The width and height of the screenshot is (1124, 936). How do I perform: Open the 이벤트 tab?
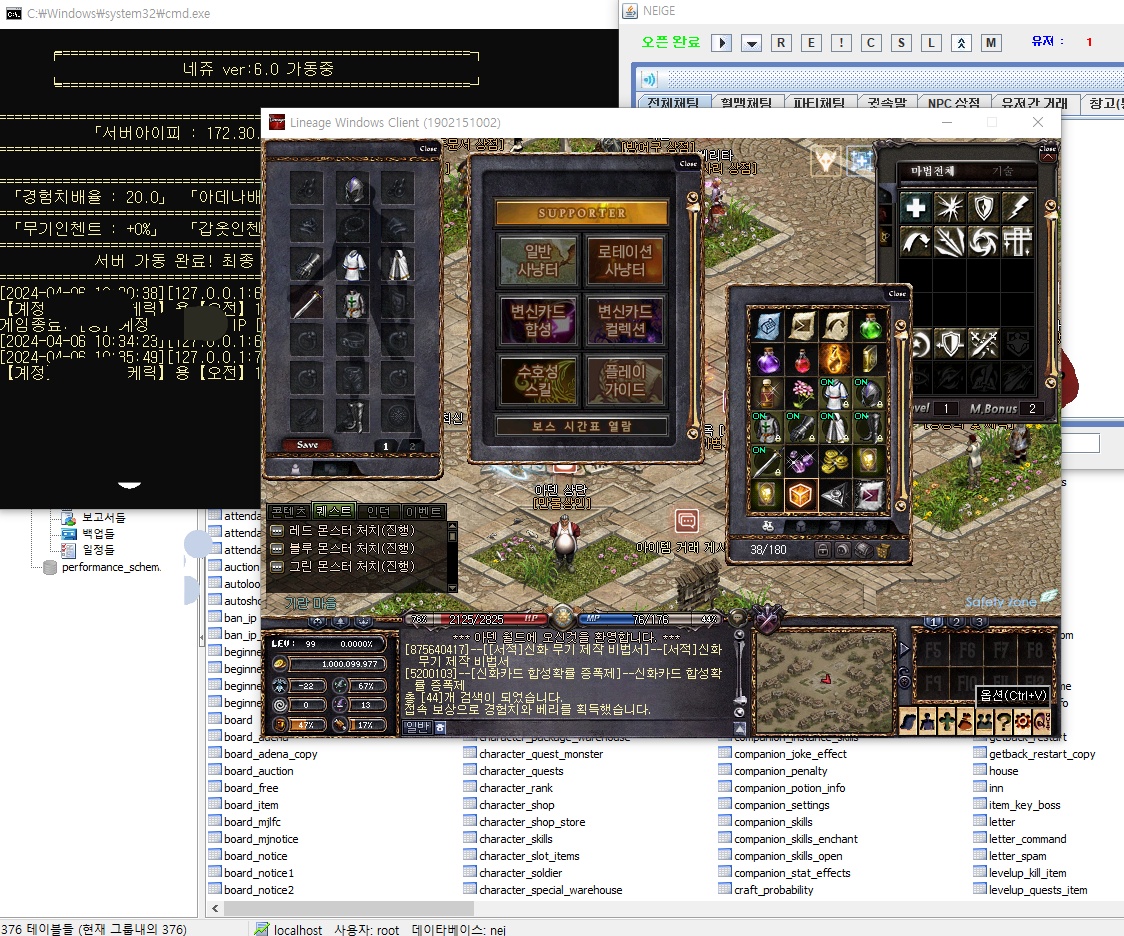tap(423, 512)
